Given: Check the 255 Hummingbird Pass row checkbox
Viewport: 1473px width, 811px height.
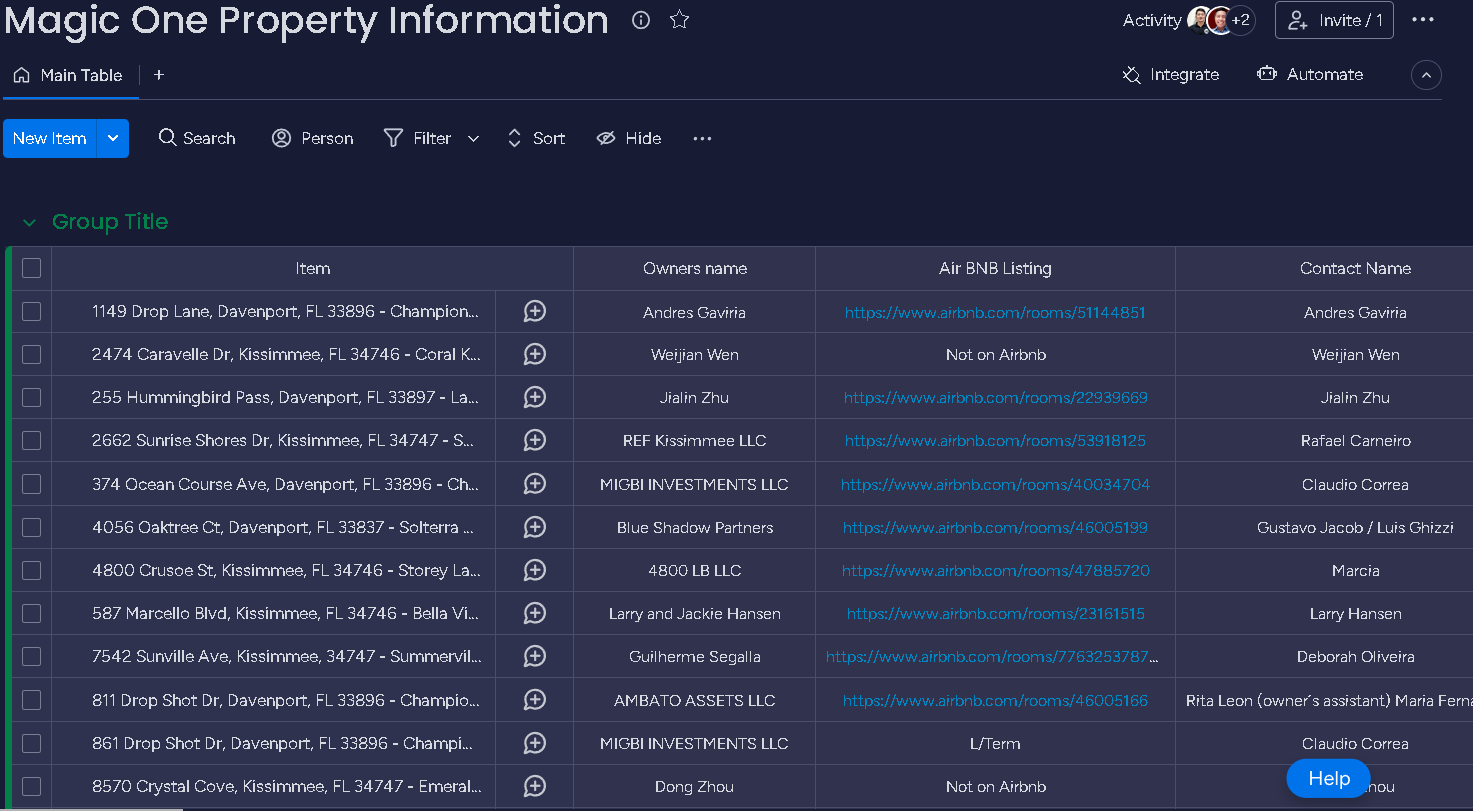Looking at the screenshot, I should (32, 398).
